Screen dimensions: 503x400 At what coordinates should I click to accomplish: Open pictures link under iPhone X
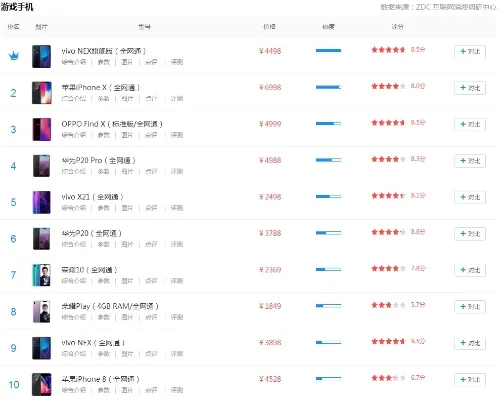pos(127,98)
